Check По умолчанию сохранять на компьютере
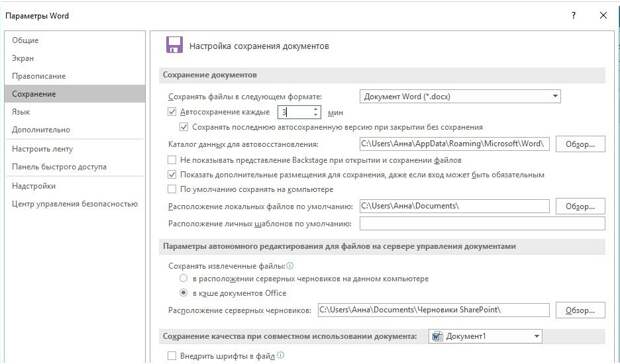The width and height of the screenshot is (620, 364). [x=172, y=189]
